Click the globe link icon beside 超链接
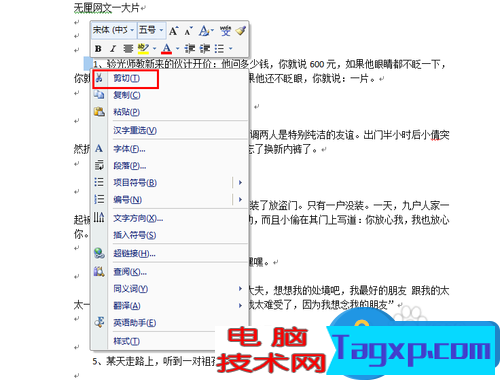The image size is (500, 380). pos(99,253)
